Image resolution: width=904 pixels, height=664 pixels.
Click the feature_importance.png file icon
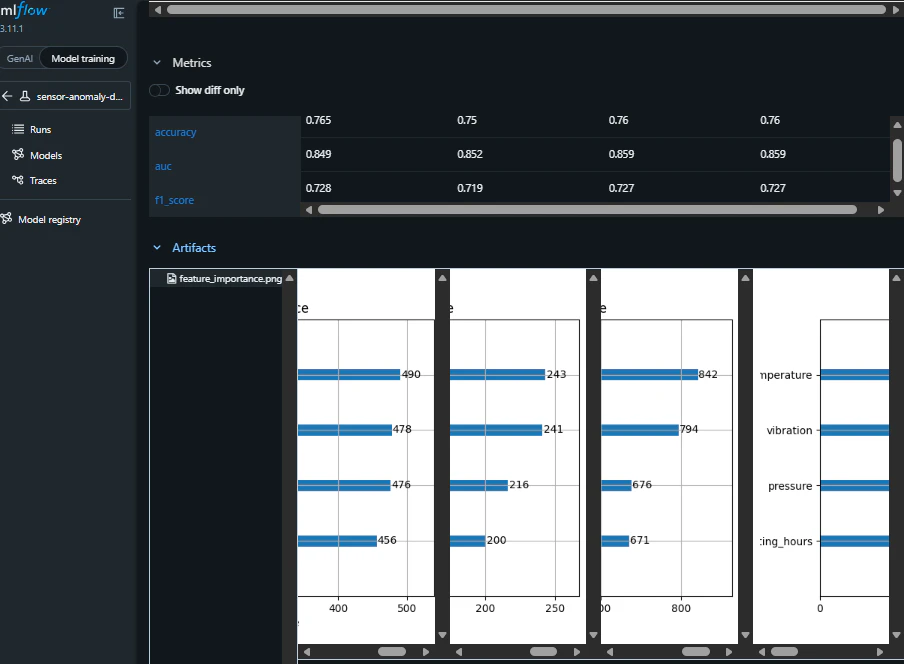(x=171, y=278)
